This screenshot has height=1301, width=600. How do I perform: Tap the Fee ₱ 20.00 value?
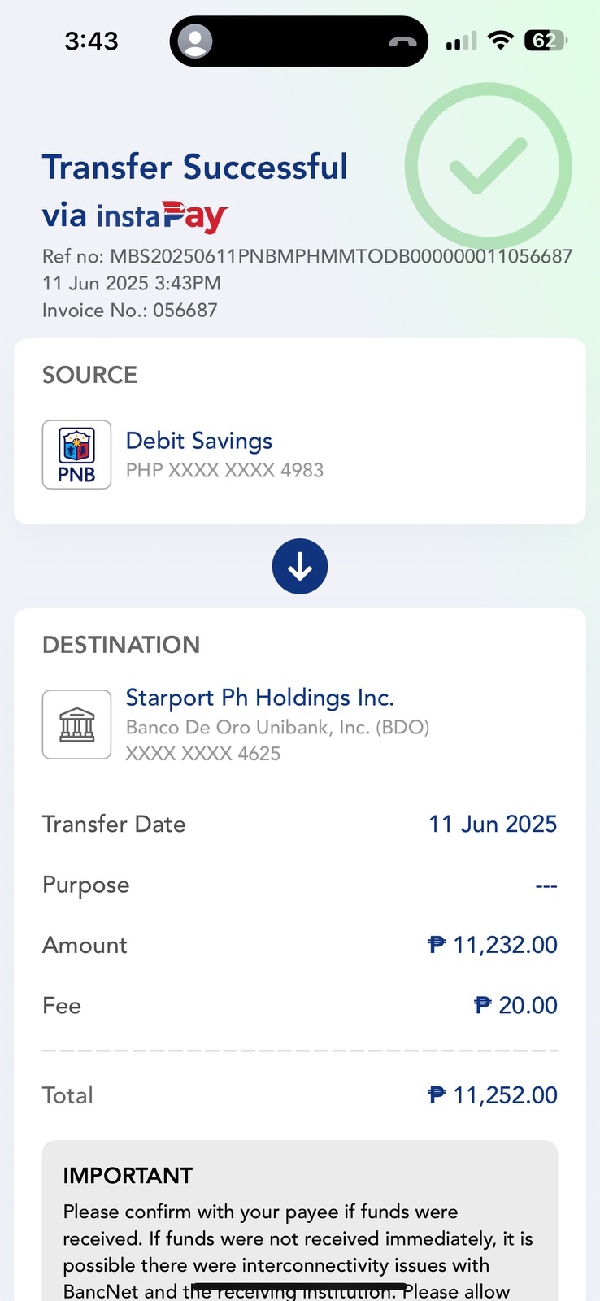coord(515,1005)
